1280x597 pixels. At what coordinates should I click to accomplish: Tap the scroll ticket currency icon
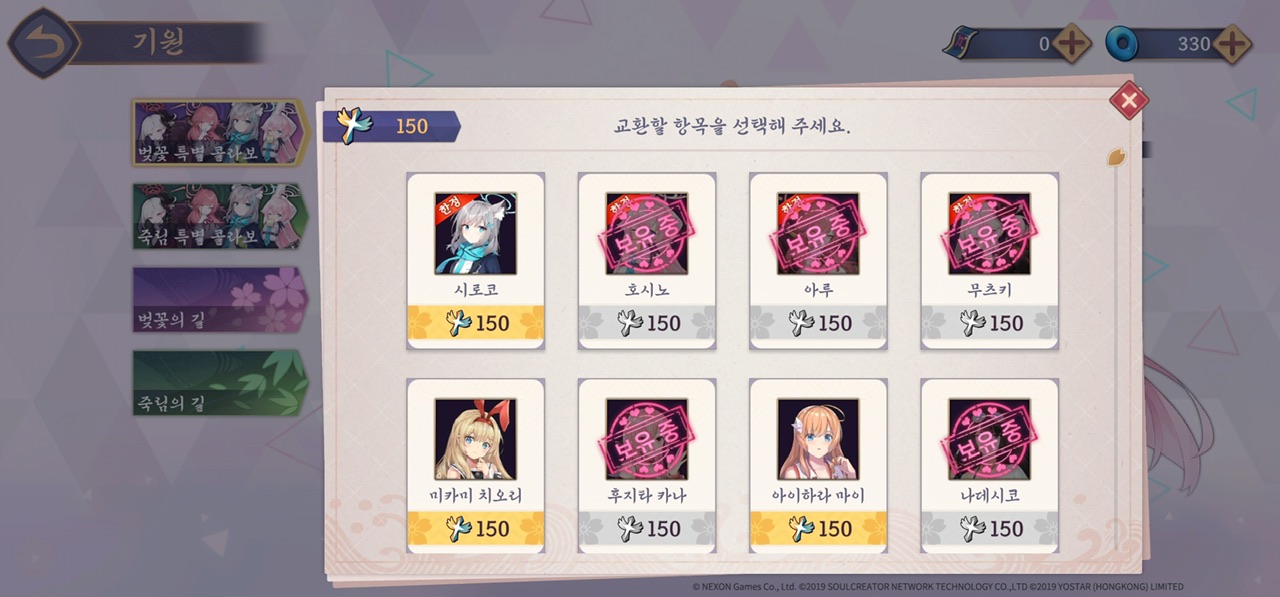[x=962, y=44]
